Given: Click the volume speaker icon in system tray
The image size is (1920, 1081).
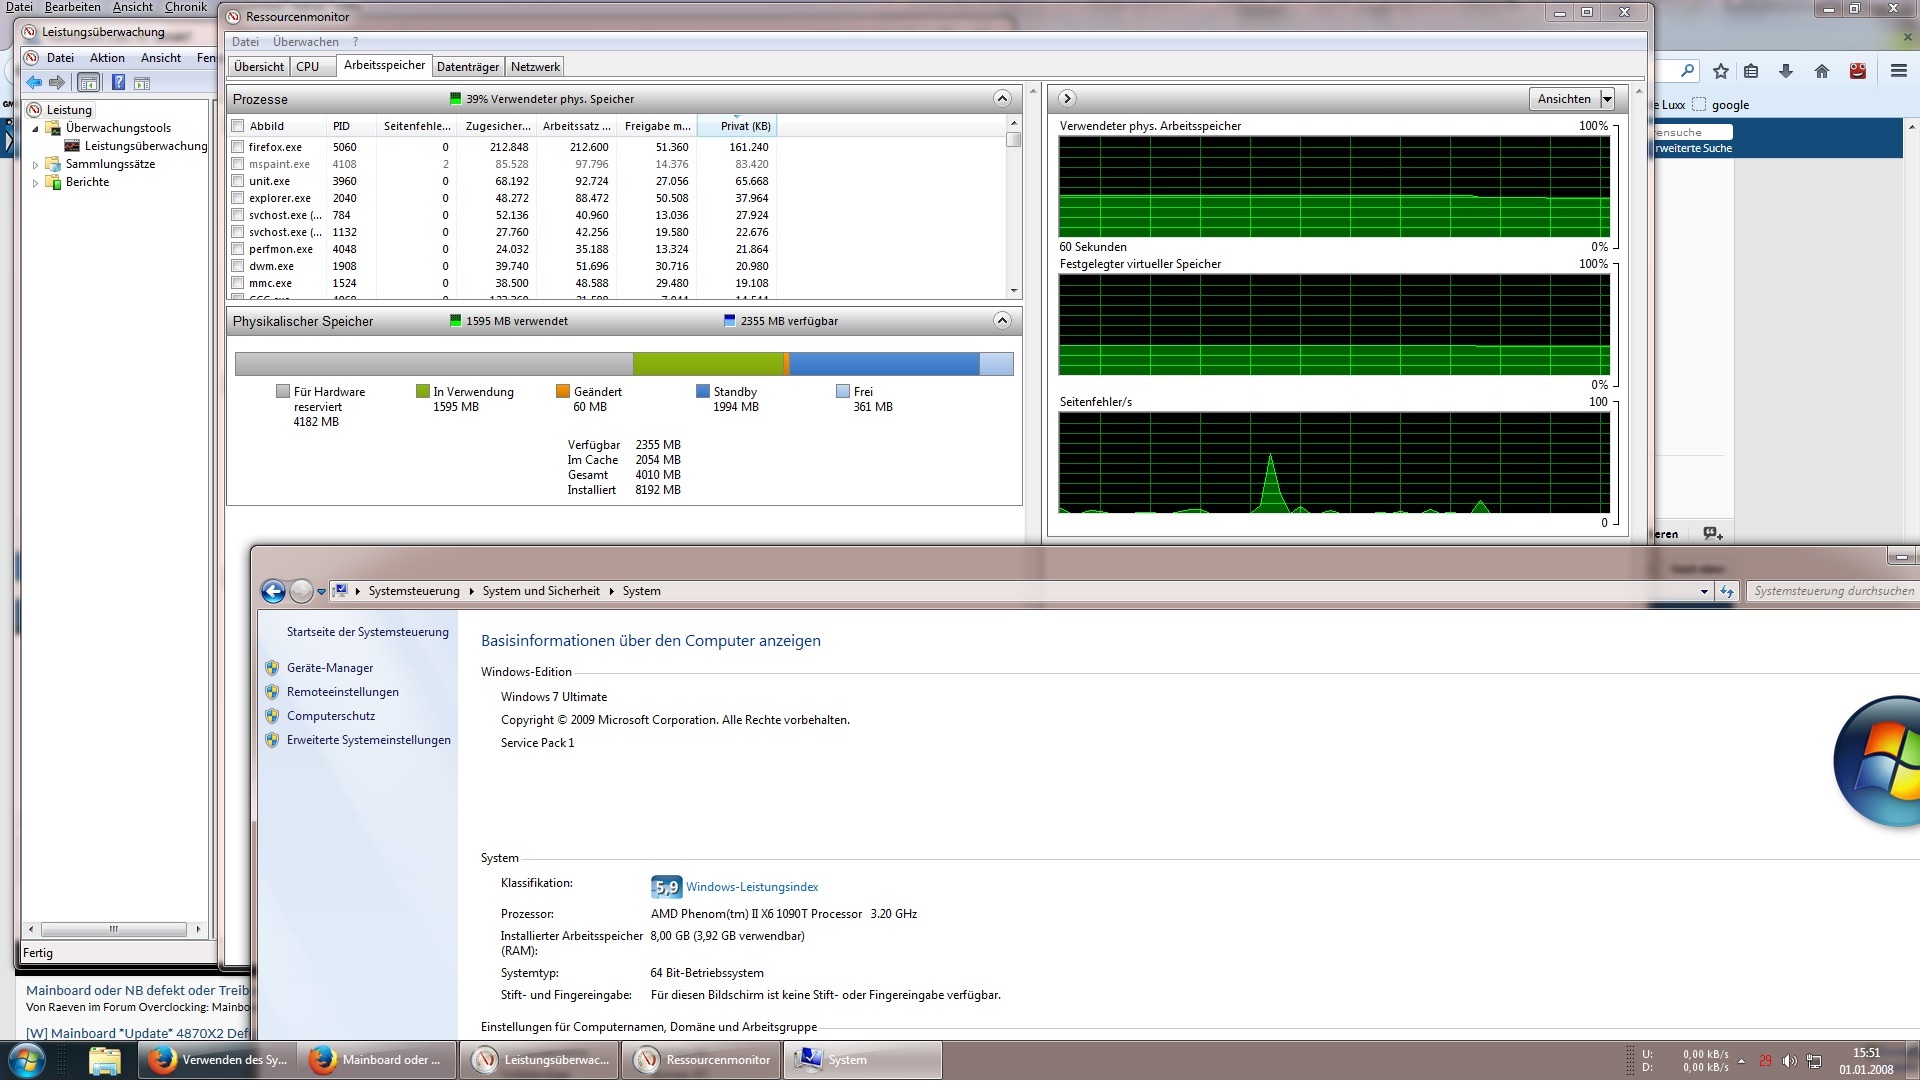Looking at the screenshot, I should [x=1789, y=1061].
